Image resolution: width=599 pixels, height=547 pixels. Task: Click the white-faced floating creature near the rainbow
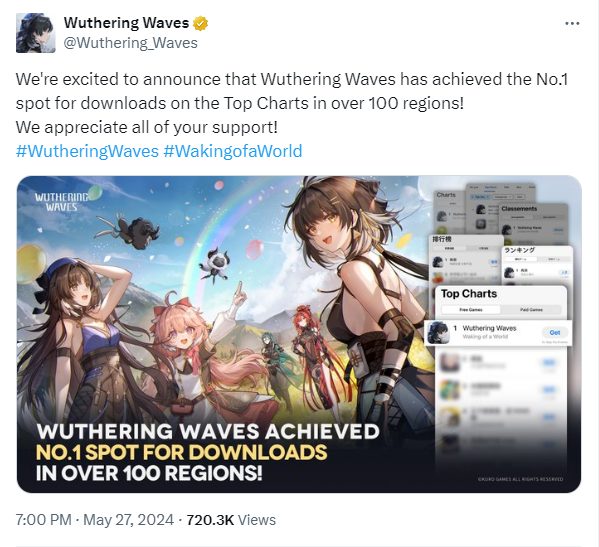pyautogui.click(x=215, y=264)
